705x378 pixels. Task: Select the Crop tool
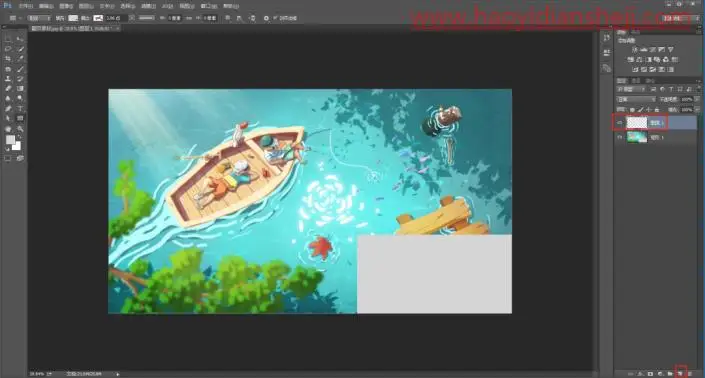click(8, 59)
